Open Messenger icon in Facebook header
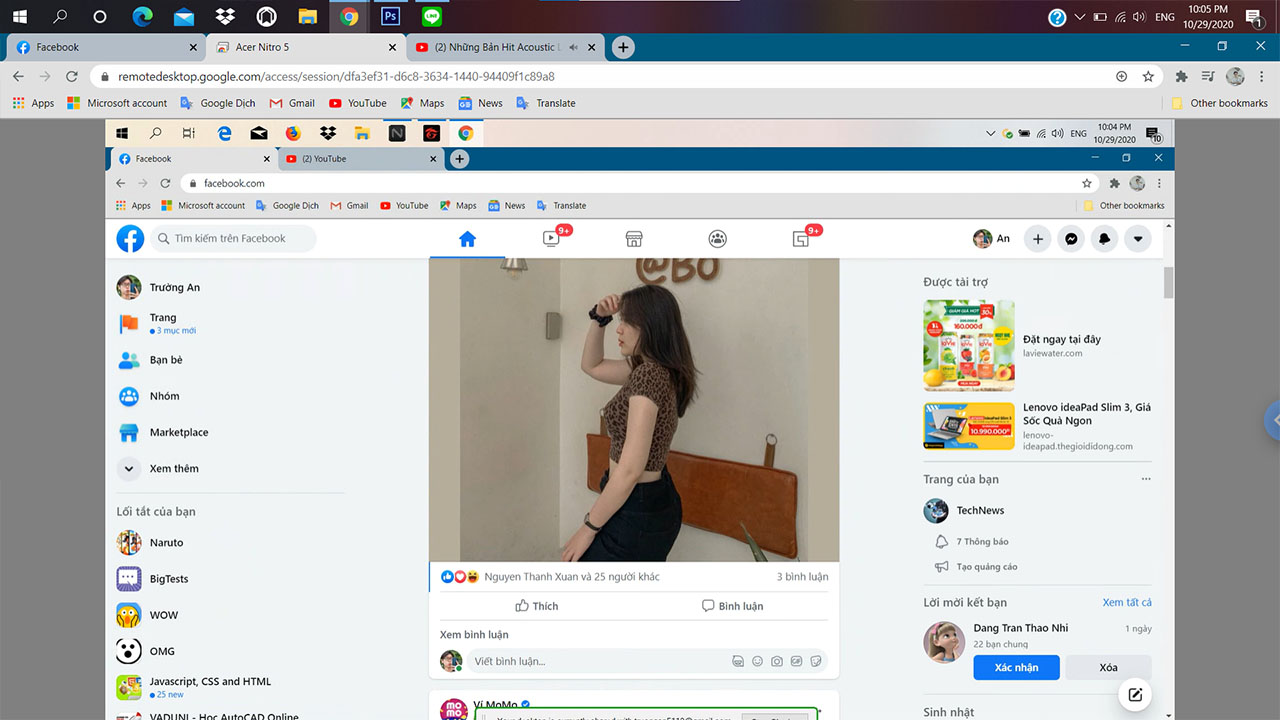The width and height of the screenshot is (1280, 720). (1071, 239)
